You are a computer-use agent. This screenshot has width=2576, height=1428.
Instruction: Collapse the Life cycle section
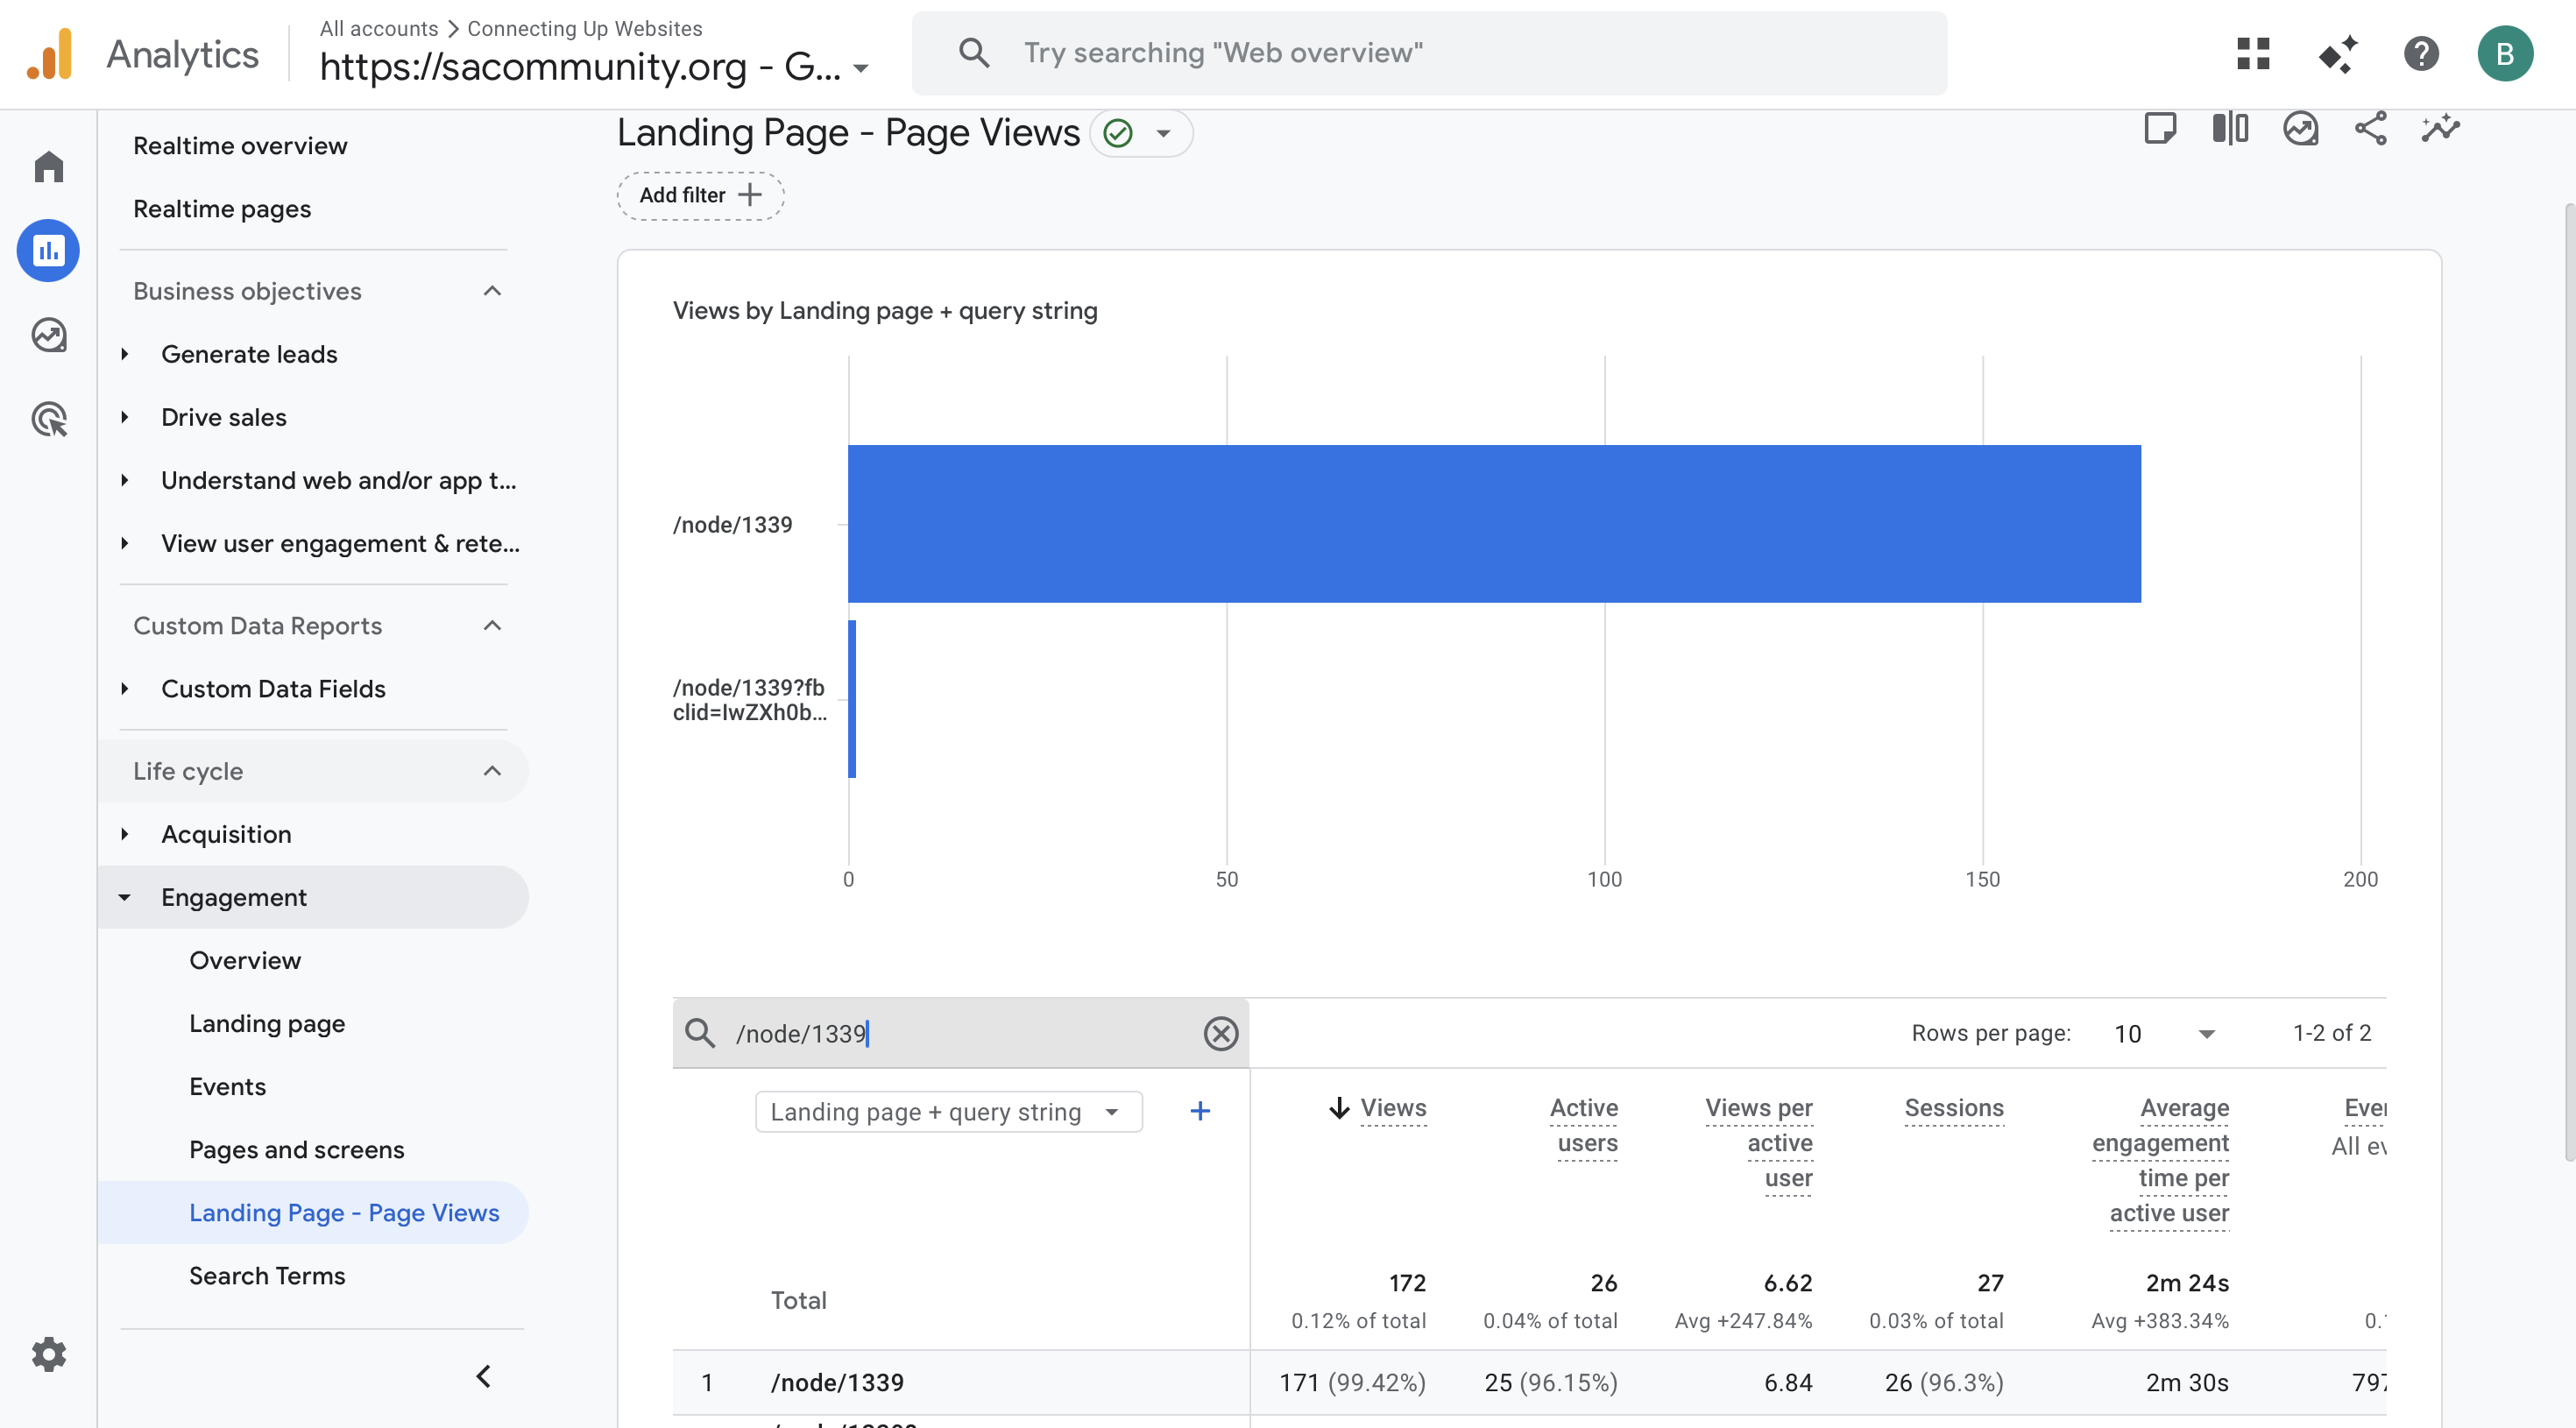click(x=492, y=771)
